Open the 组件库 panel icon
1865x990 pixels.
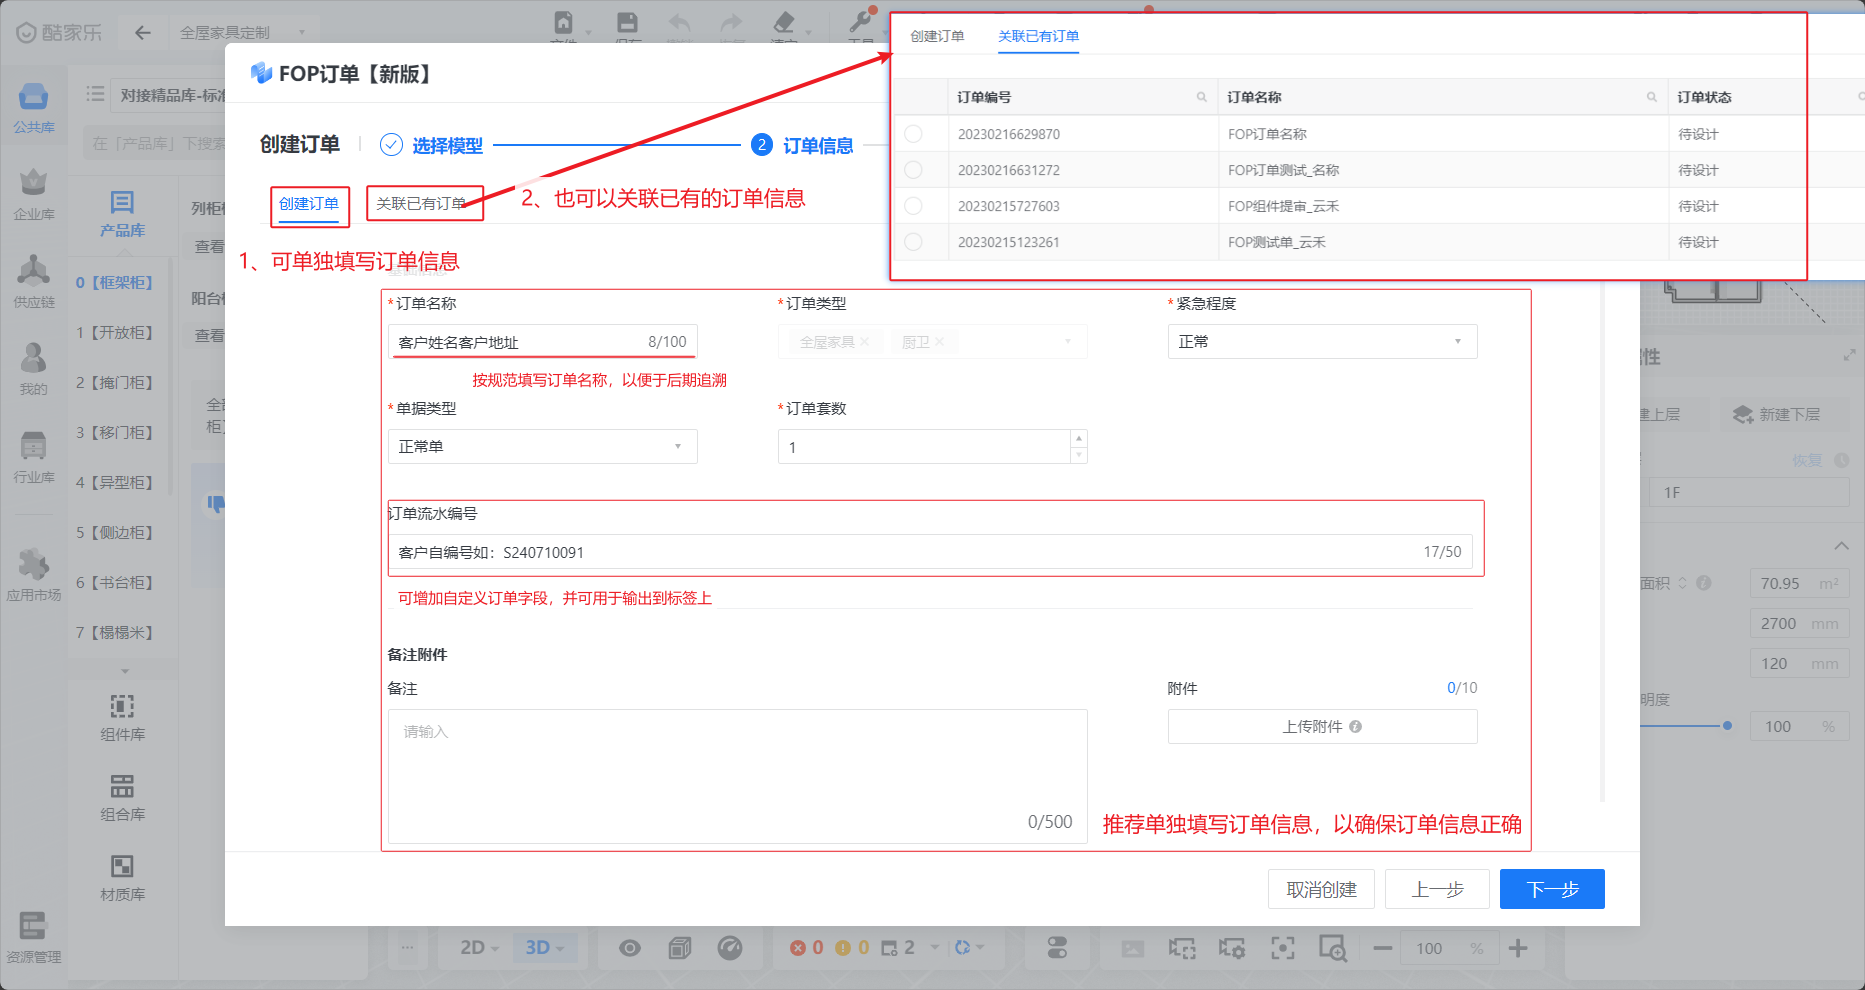(x=122, y=717)
